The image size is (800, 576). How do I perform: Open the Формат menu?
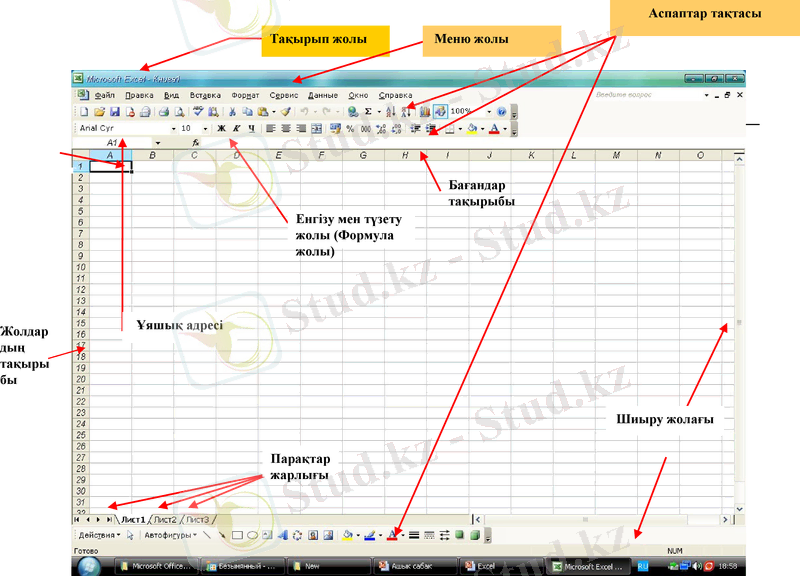click(245, 94)
